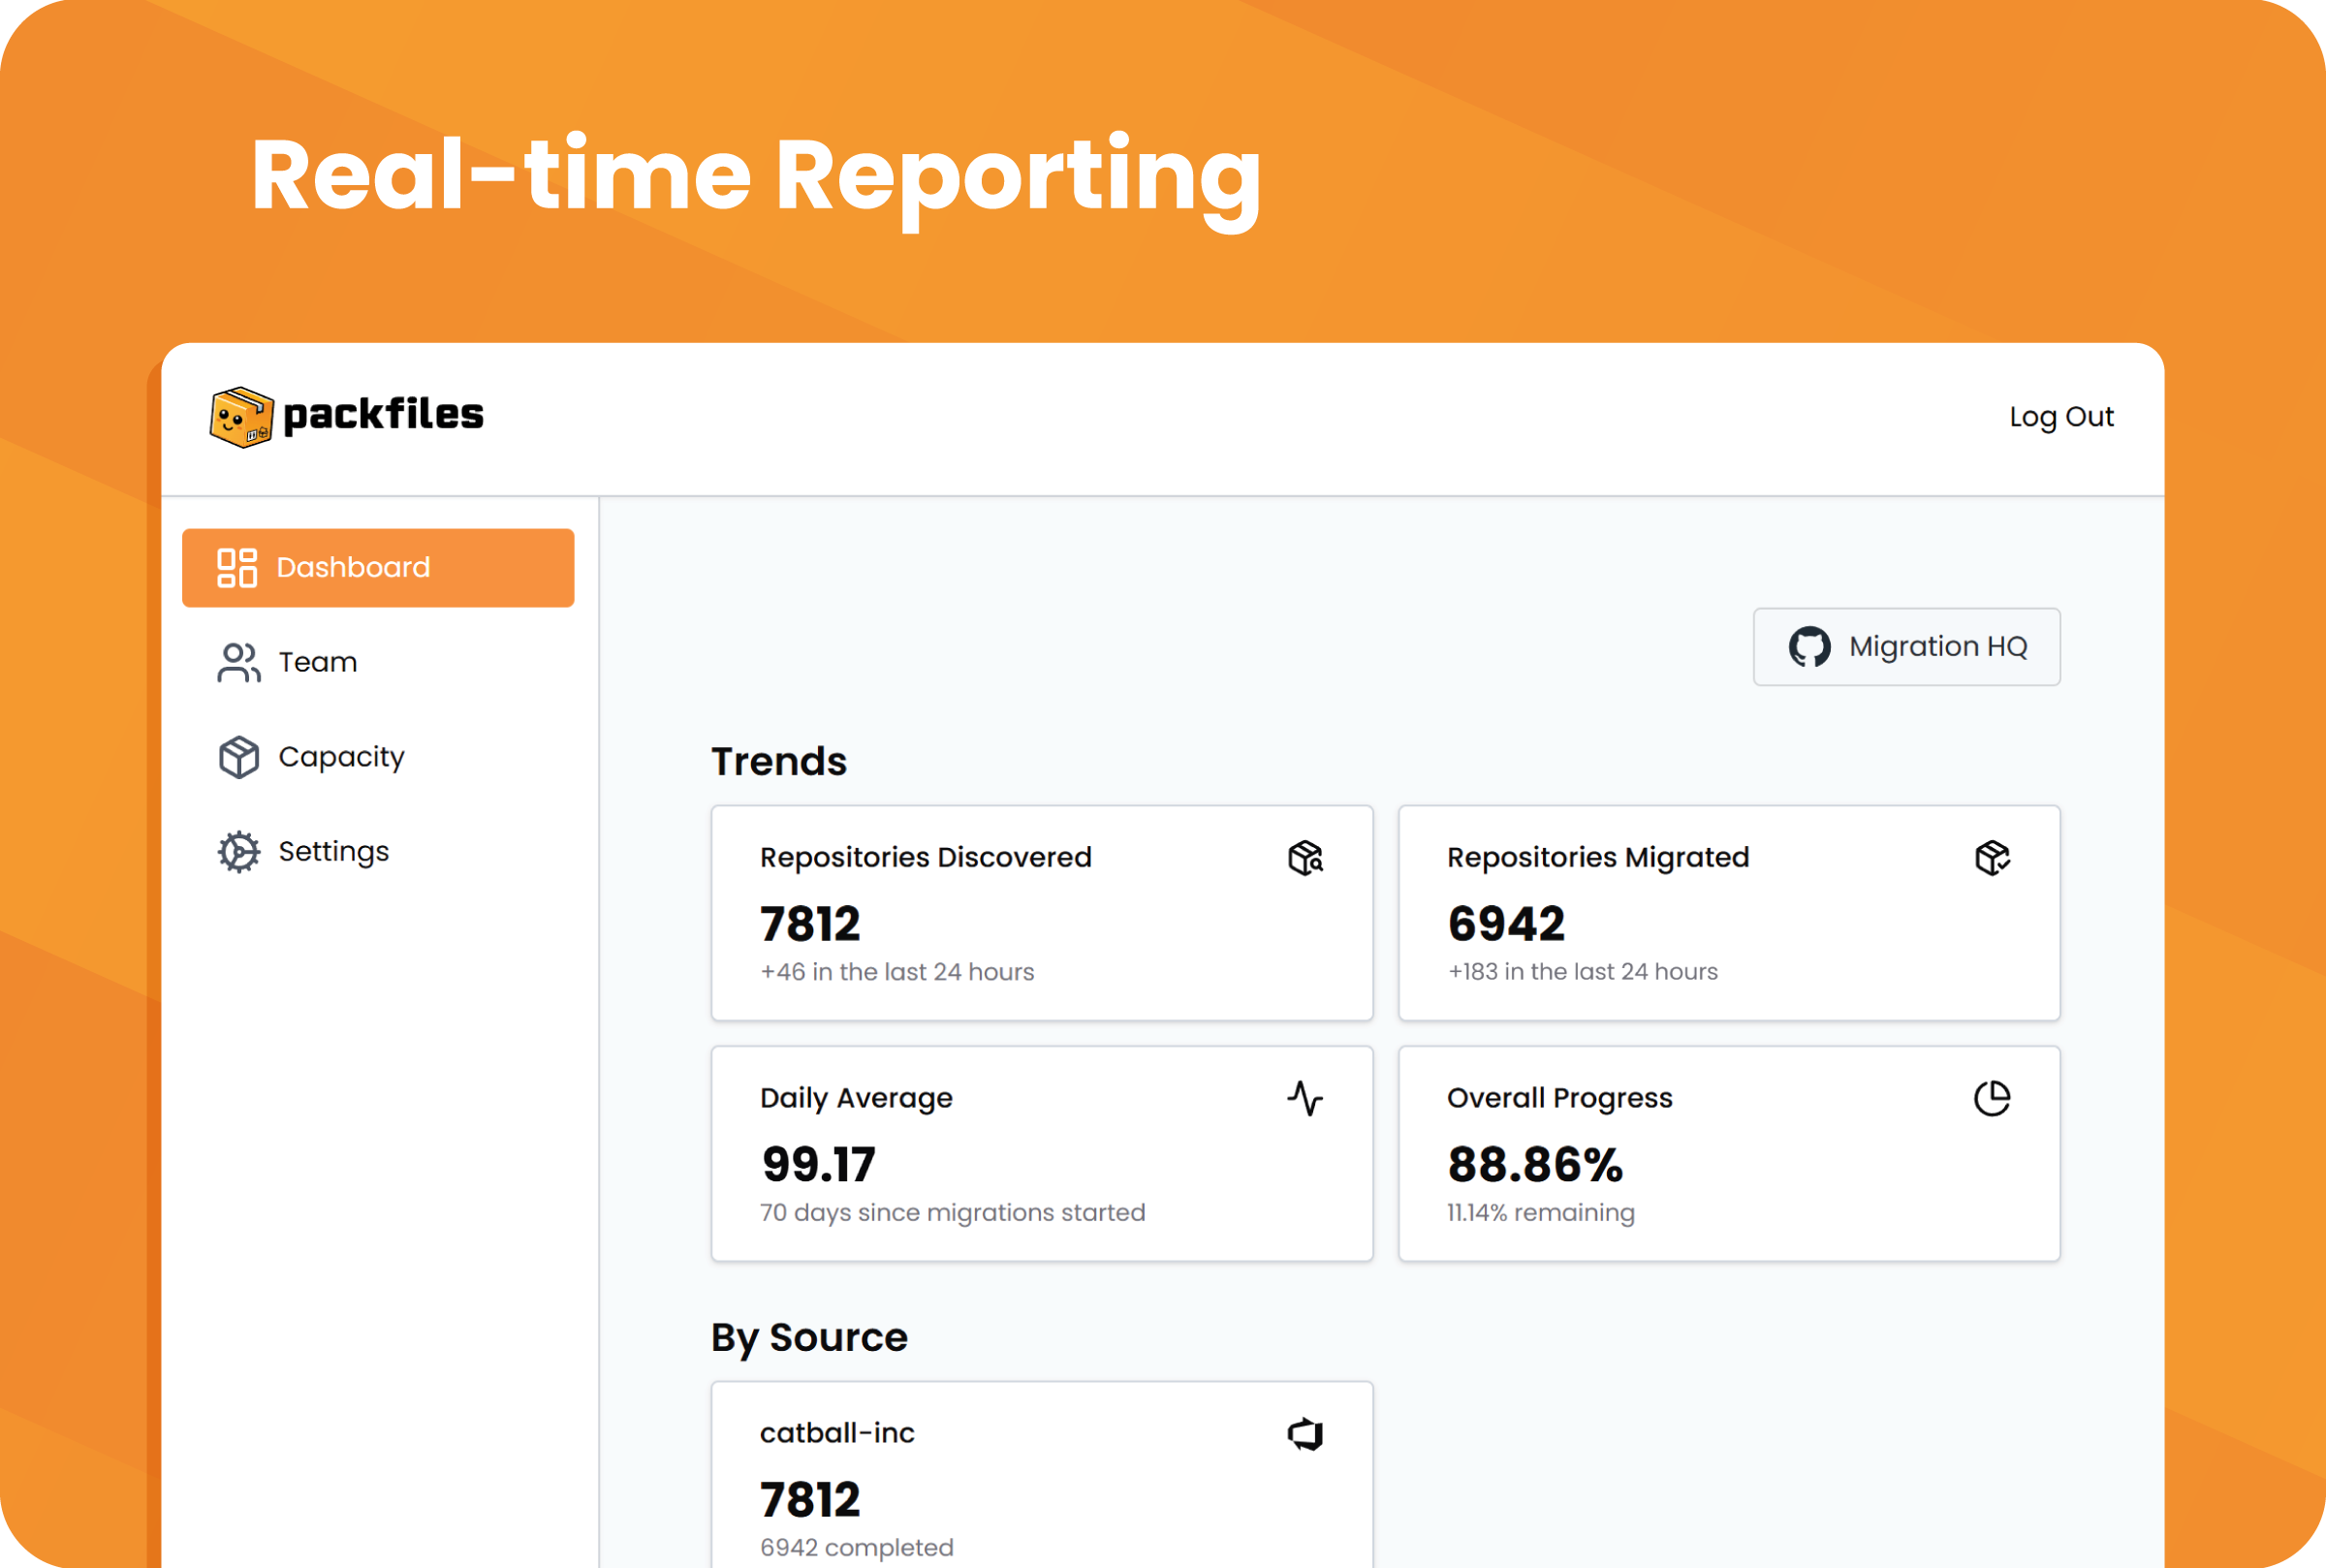
Task: Switch to the Capacity section
Action: point(340,756)
